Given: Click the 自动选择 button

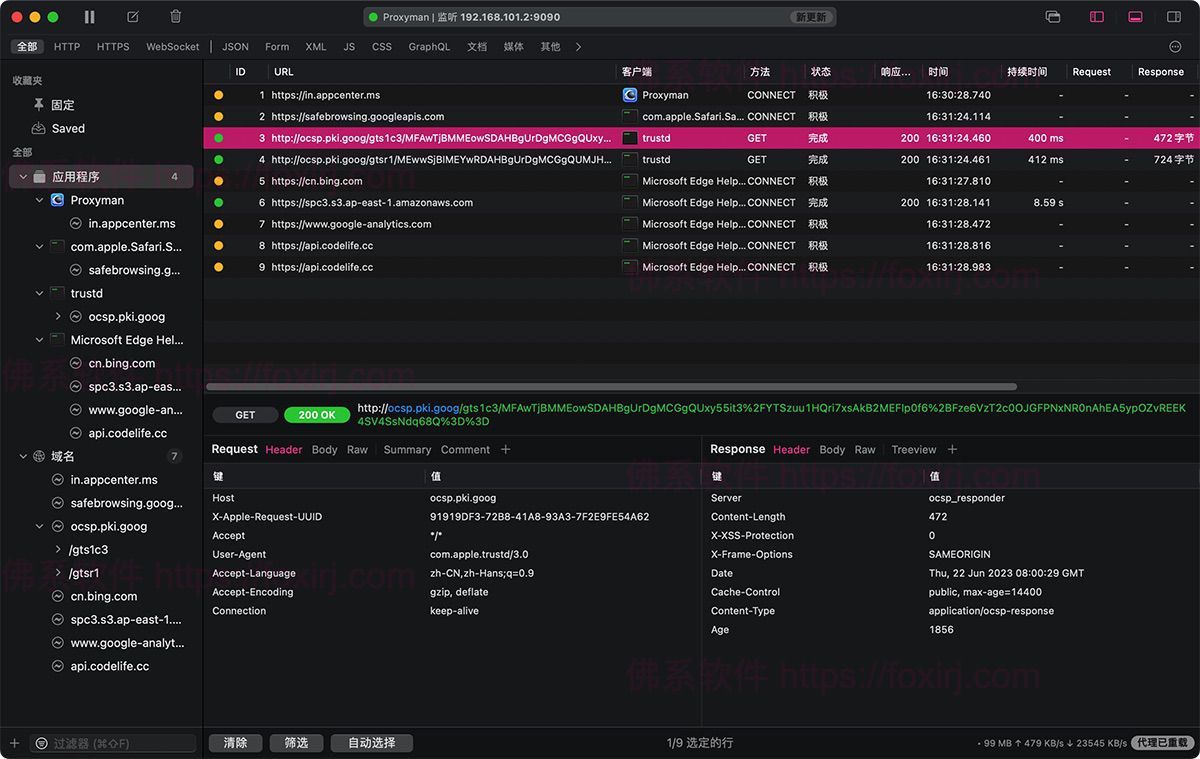Looking at the screenshot, I should click(371, 743).
